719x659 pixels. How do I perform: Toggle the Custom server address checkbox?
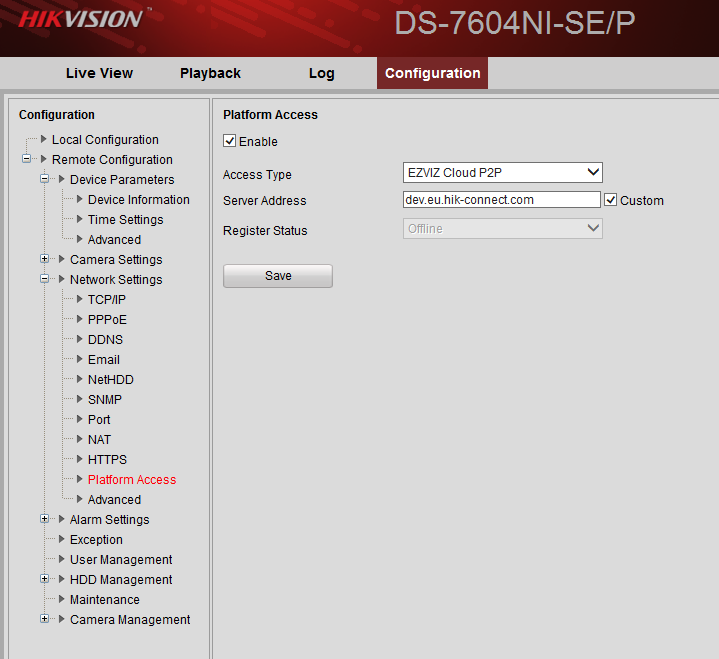tap(611, 200)
